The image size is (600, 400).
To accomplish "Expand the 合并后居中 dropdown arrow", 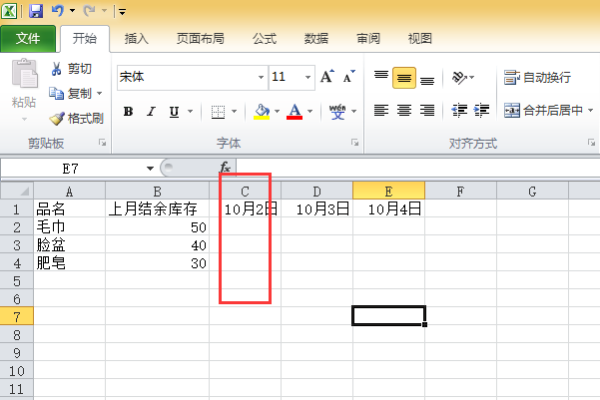I will [x=590, y=111].
